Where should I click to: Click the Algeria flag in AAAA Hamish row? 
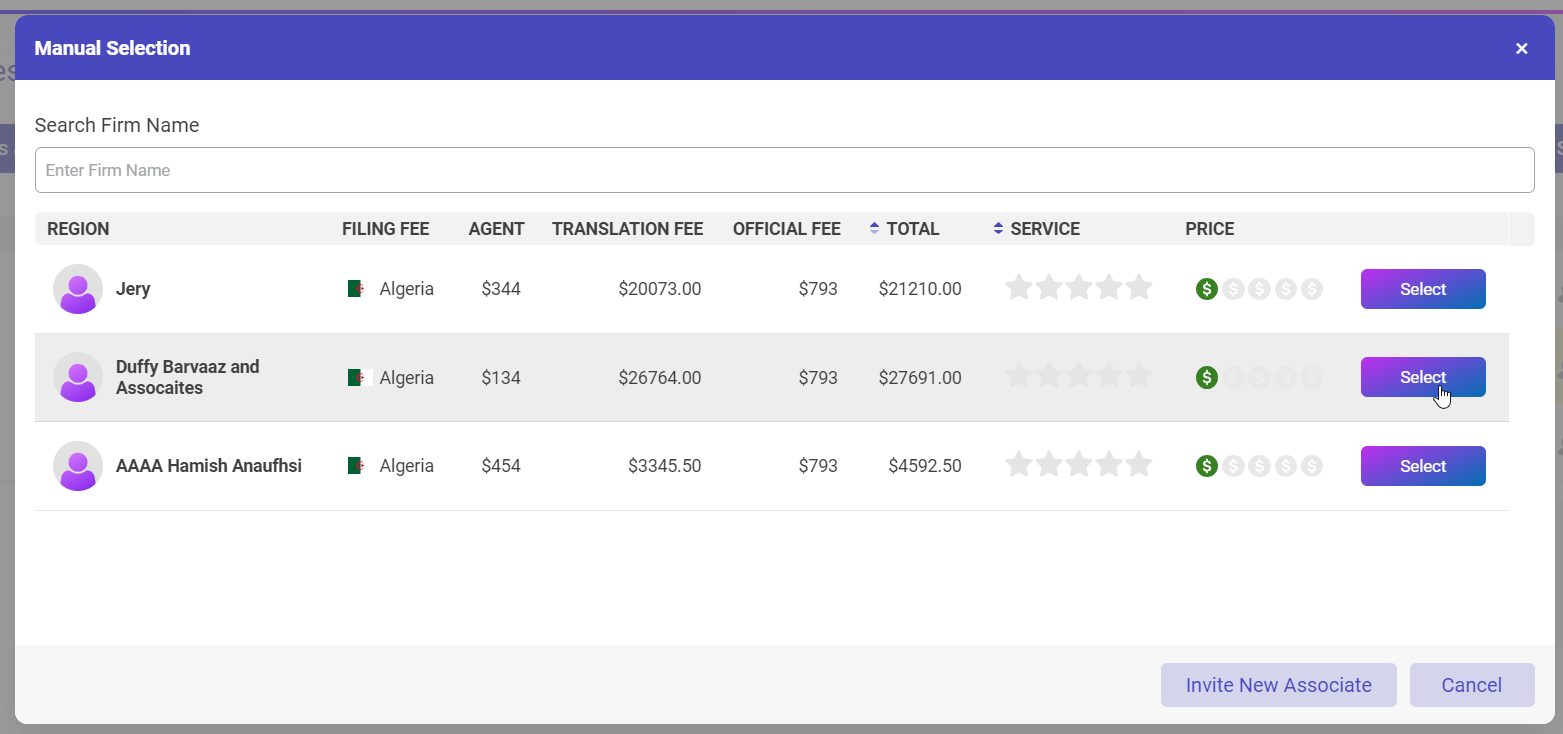click(357, 466)
